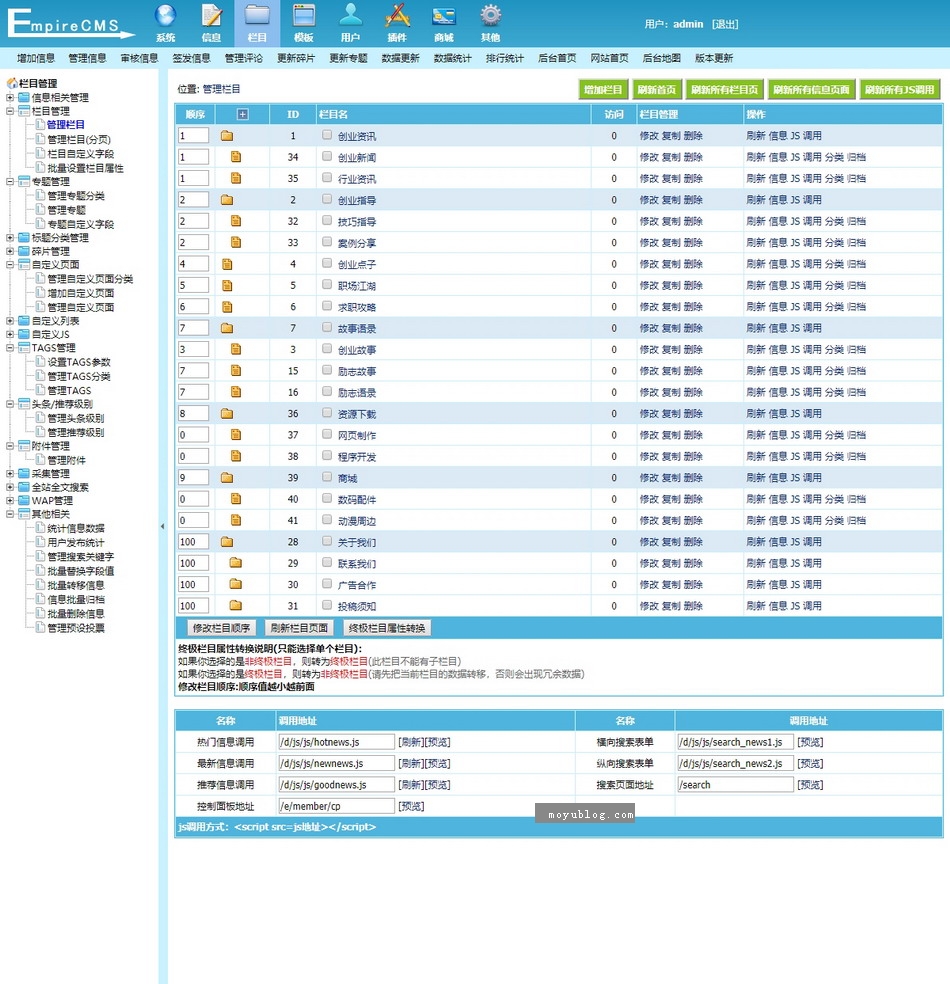Viewport: 950px width, 984px height.
Task: Collapse the 专题管理 tree node
Action: click(x=10, y=181)
